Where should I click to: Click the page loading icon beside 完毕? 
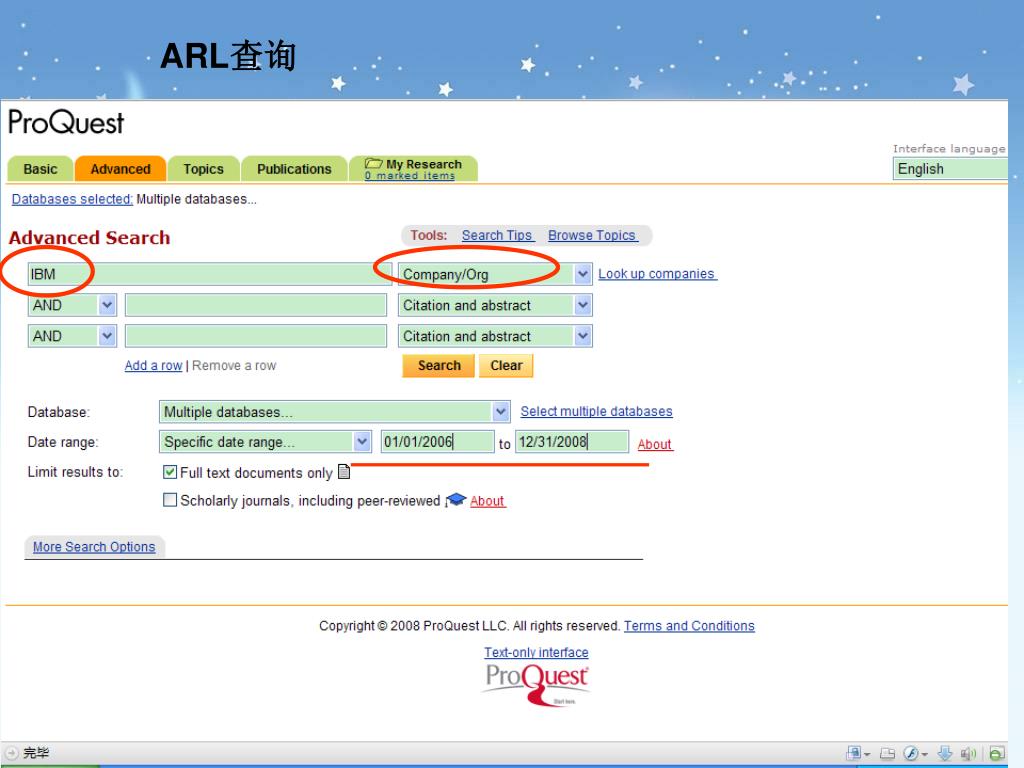(x=12, y=752)
